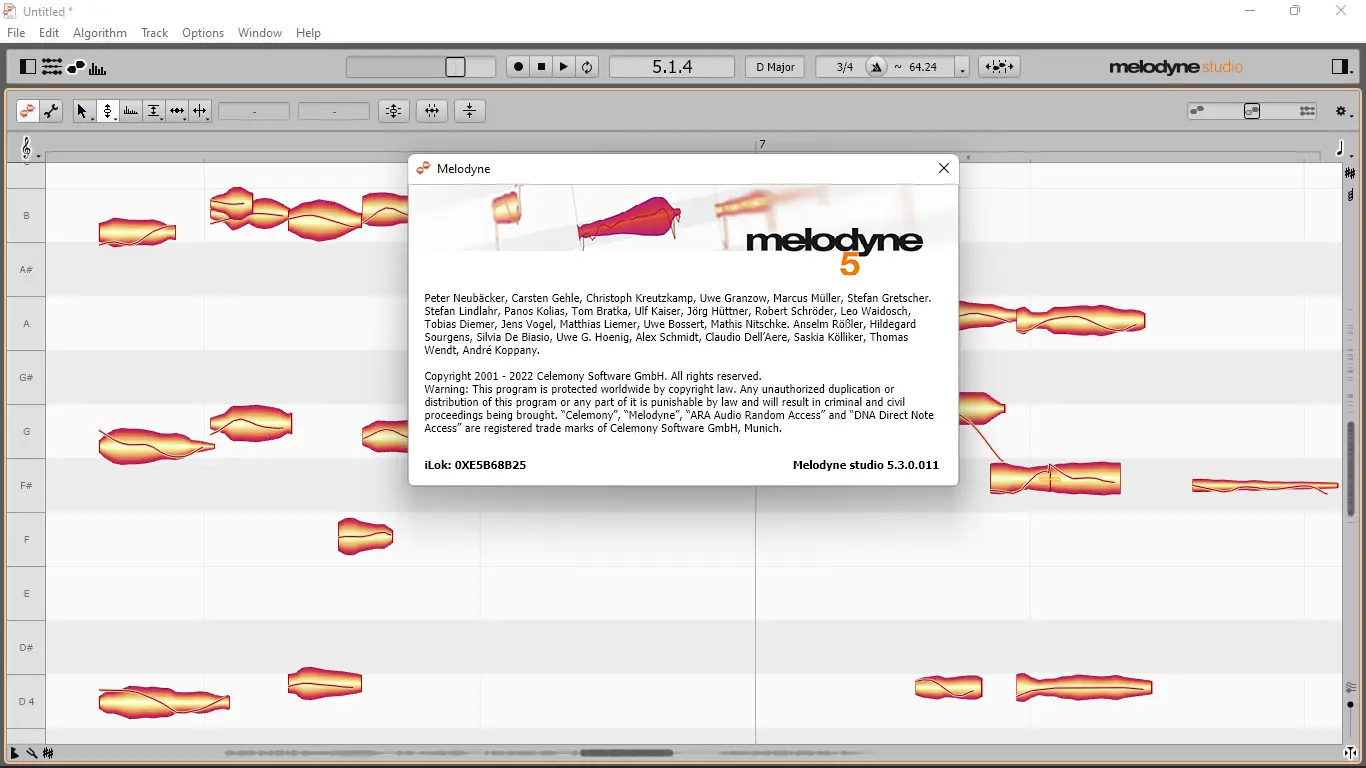Screen dimensions: 1366x768
Task: Select the Pitch tool
Action: click(108, 111)
